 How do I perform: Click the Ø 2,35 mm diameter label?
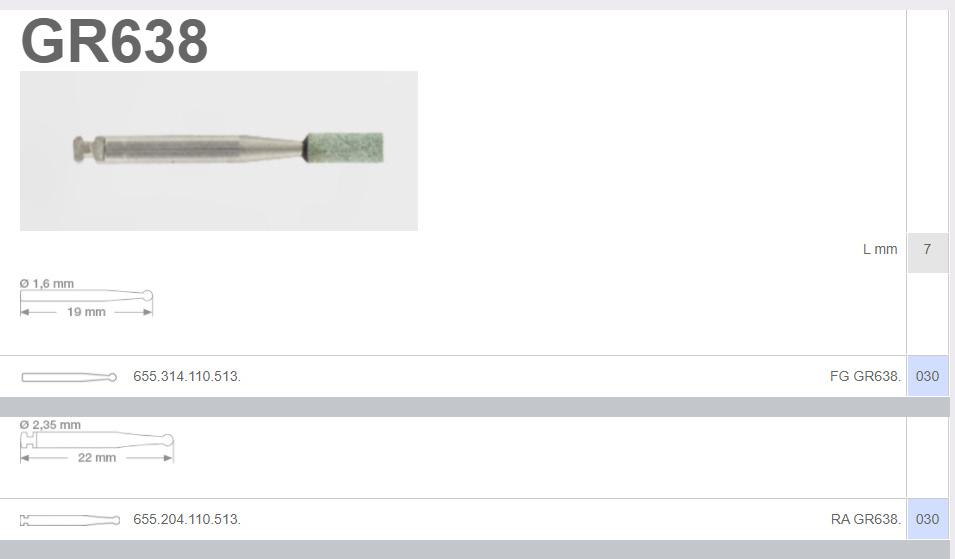coord(50,425)
